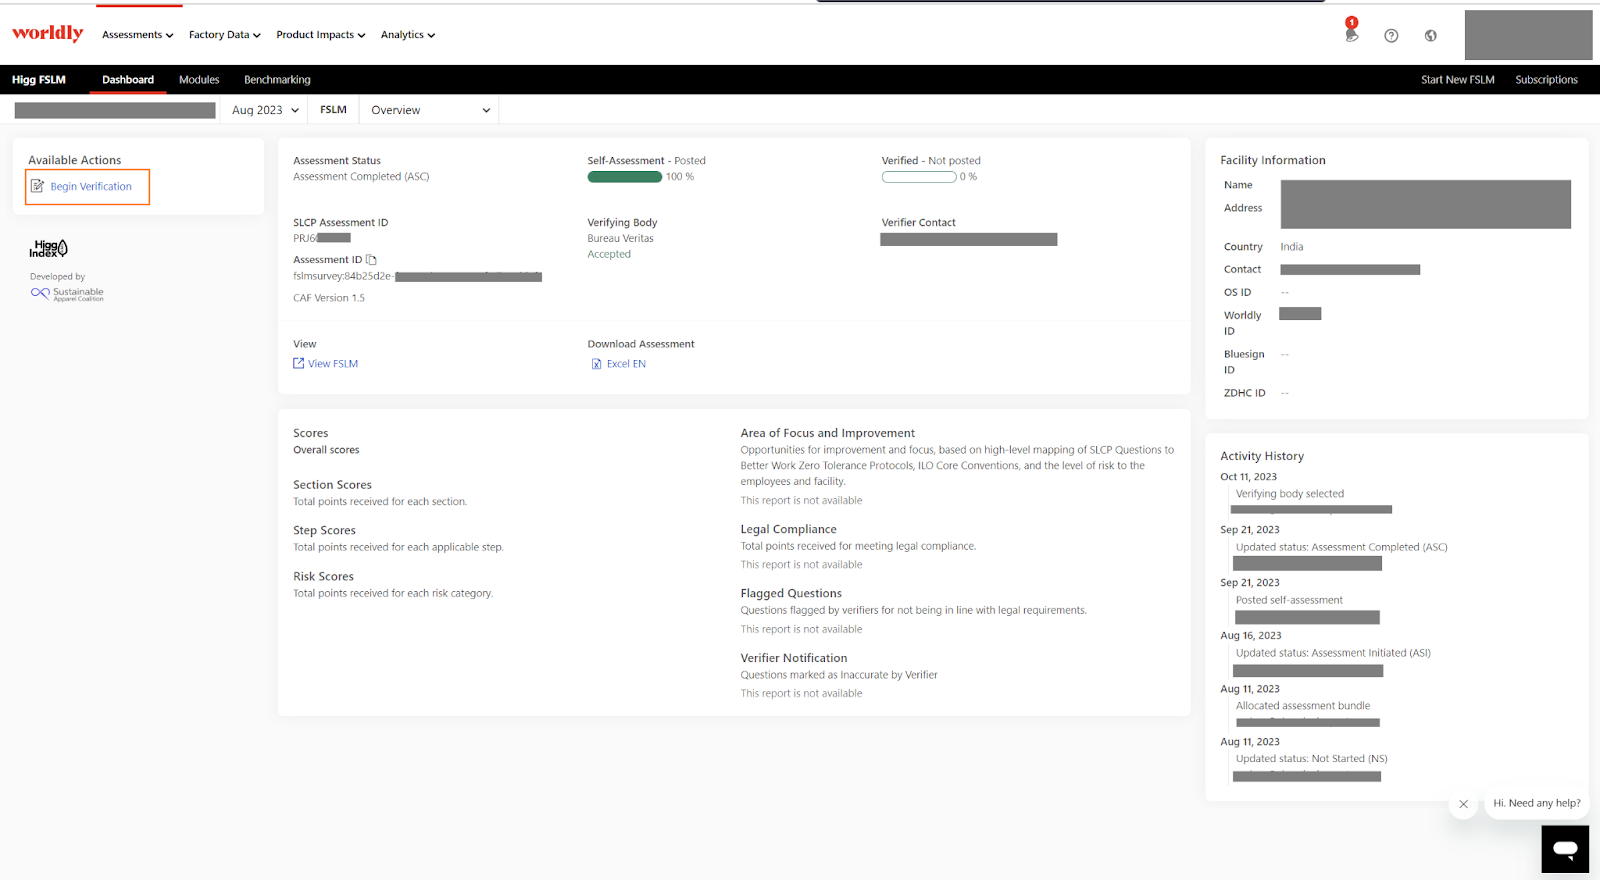Download the Excel EN assessment
The width and height of the screenshot is (1600, 880).
tap(626, 364)
